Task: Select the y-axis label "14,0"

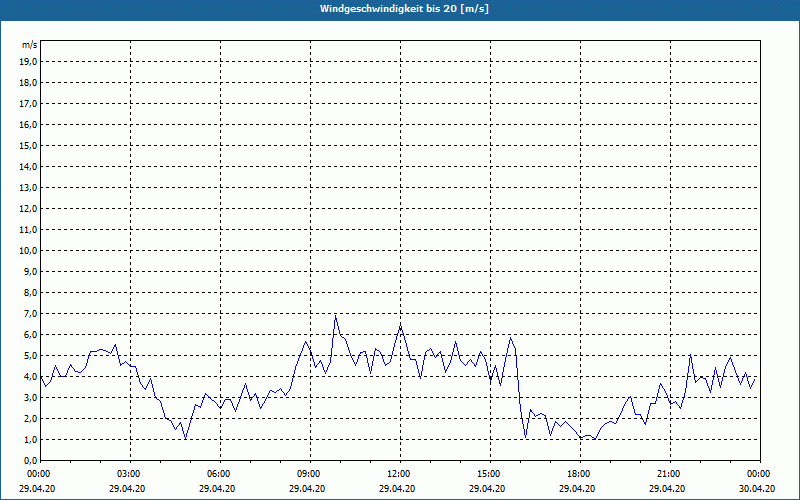Action: pos(29,167)
